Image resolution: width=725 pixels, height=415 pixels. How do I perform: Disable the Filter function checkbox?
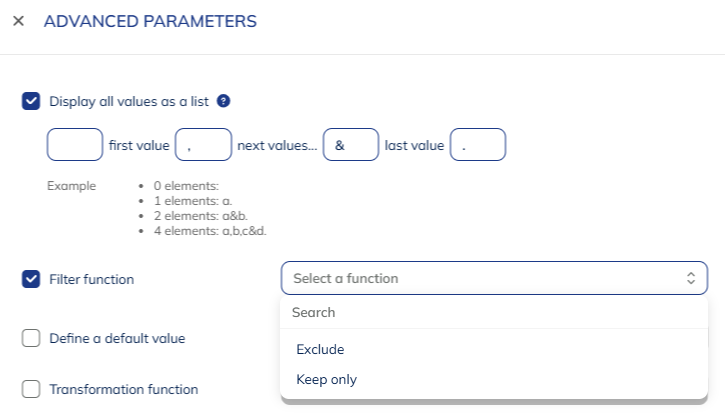(x=31, y=279)
